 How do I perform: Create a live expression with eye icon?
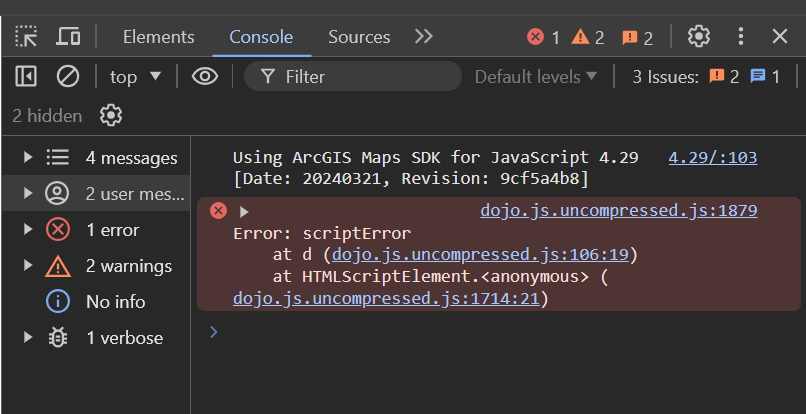(205, 76)
